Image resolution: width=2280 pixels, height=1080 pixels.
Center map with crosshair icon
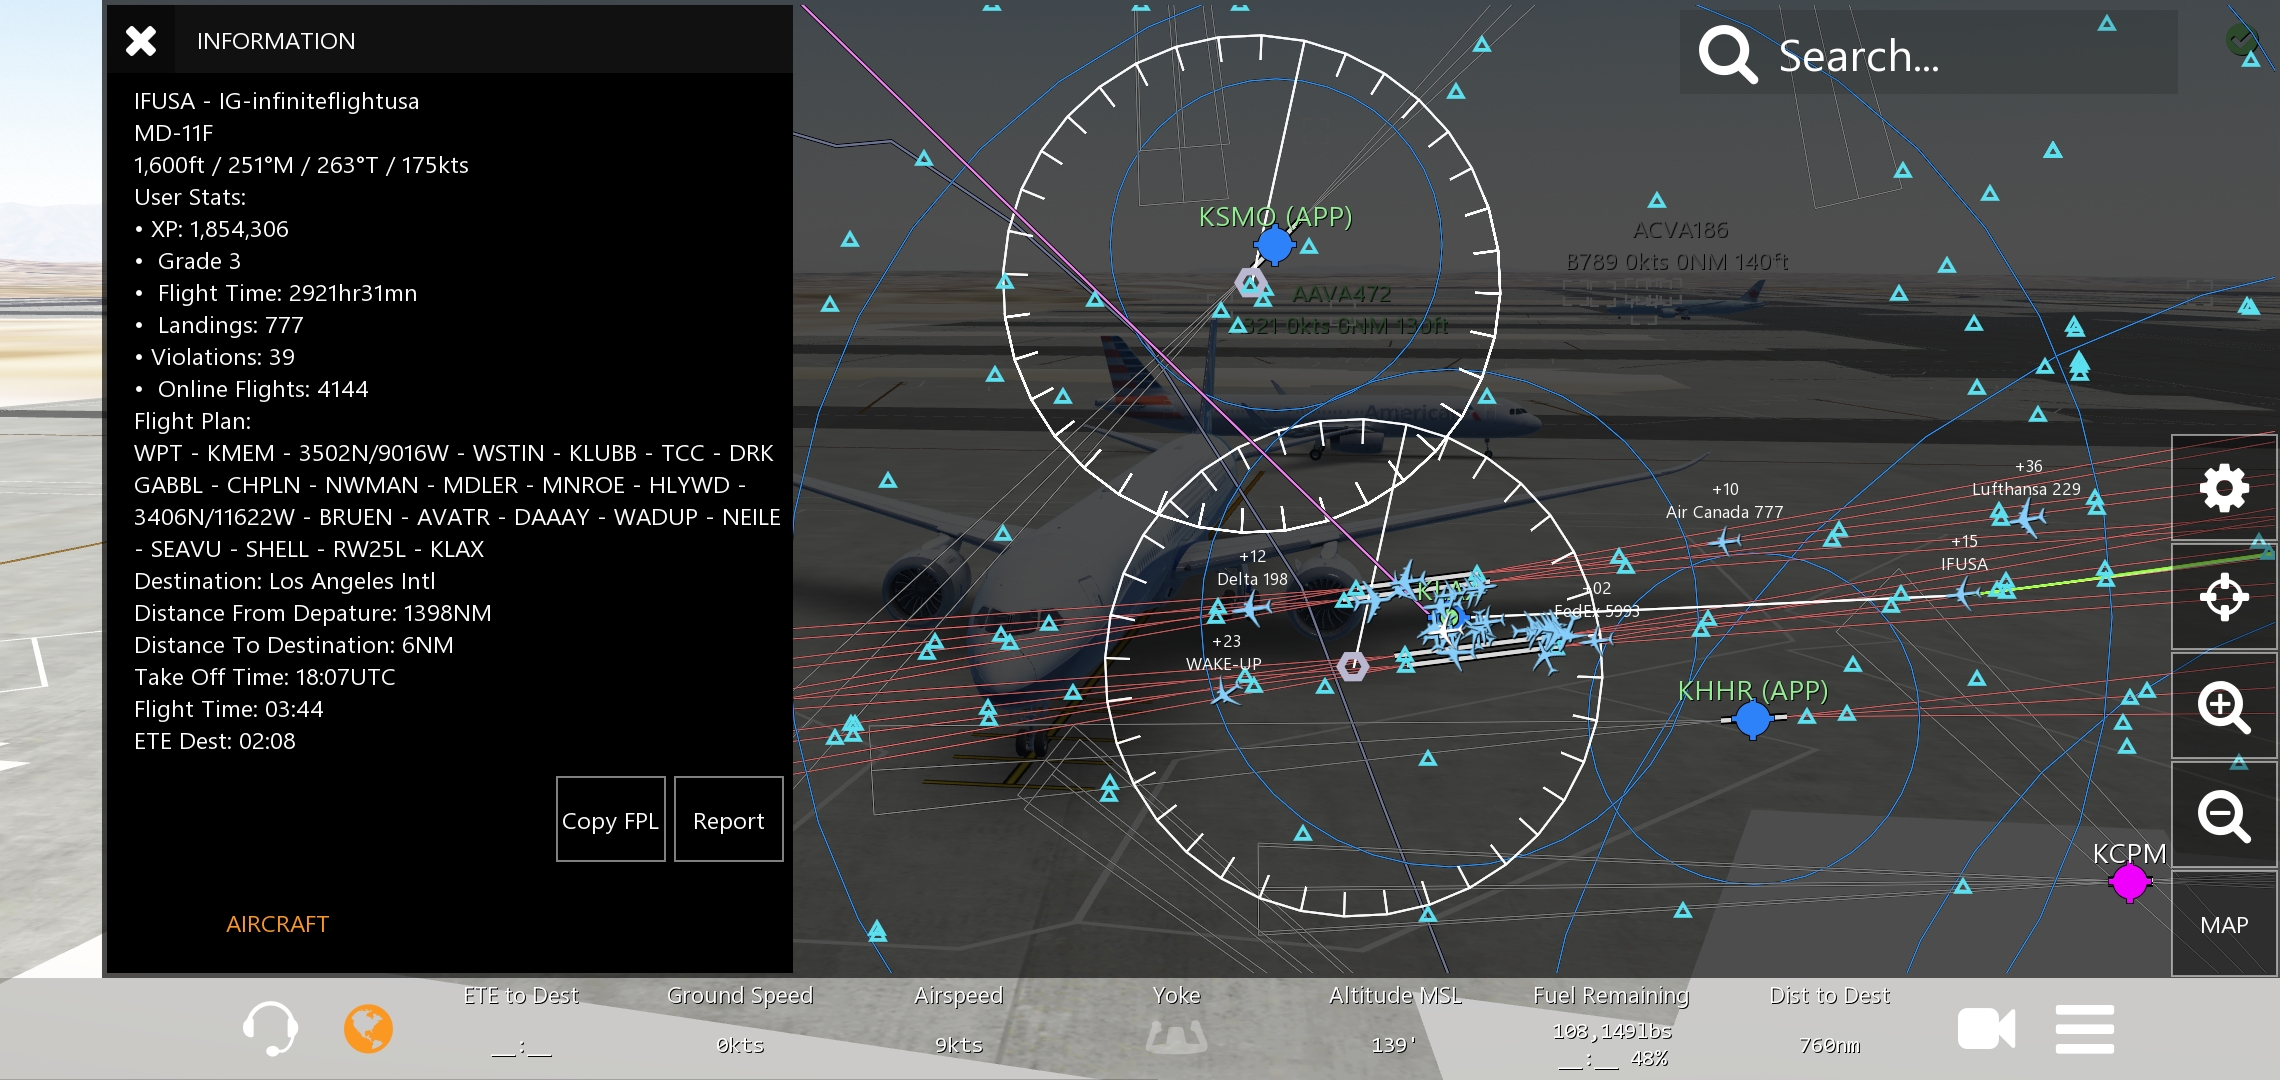[x=2223, y=598]
